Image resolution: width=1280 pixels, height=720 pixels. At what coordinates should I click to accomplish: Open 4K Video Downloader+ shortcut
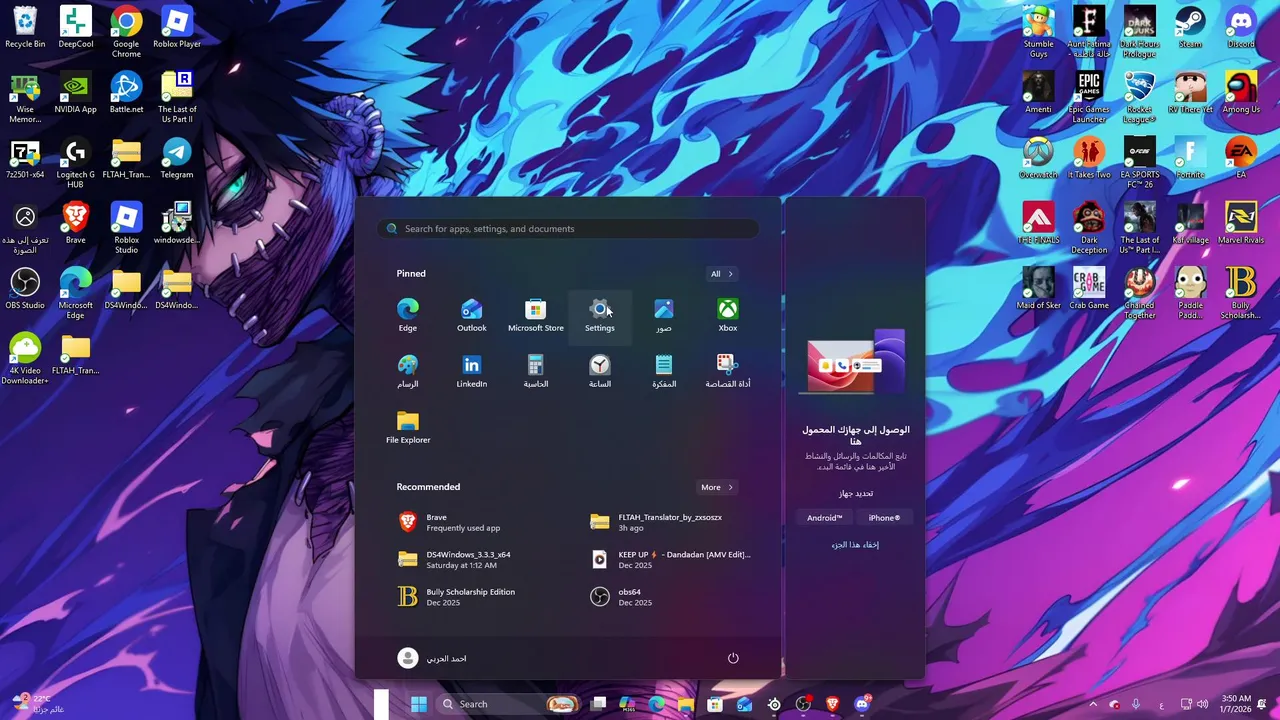[25, 359]
